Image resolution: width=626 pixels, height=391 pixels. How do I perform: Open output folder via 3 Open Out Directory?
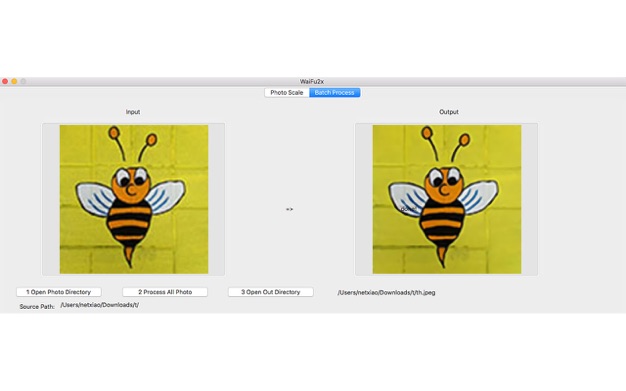pyautogui.click(x=271, y=292)
